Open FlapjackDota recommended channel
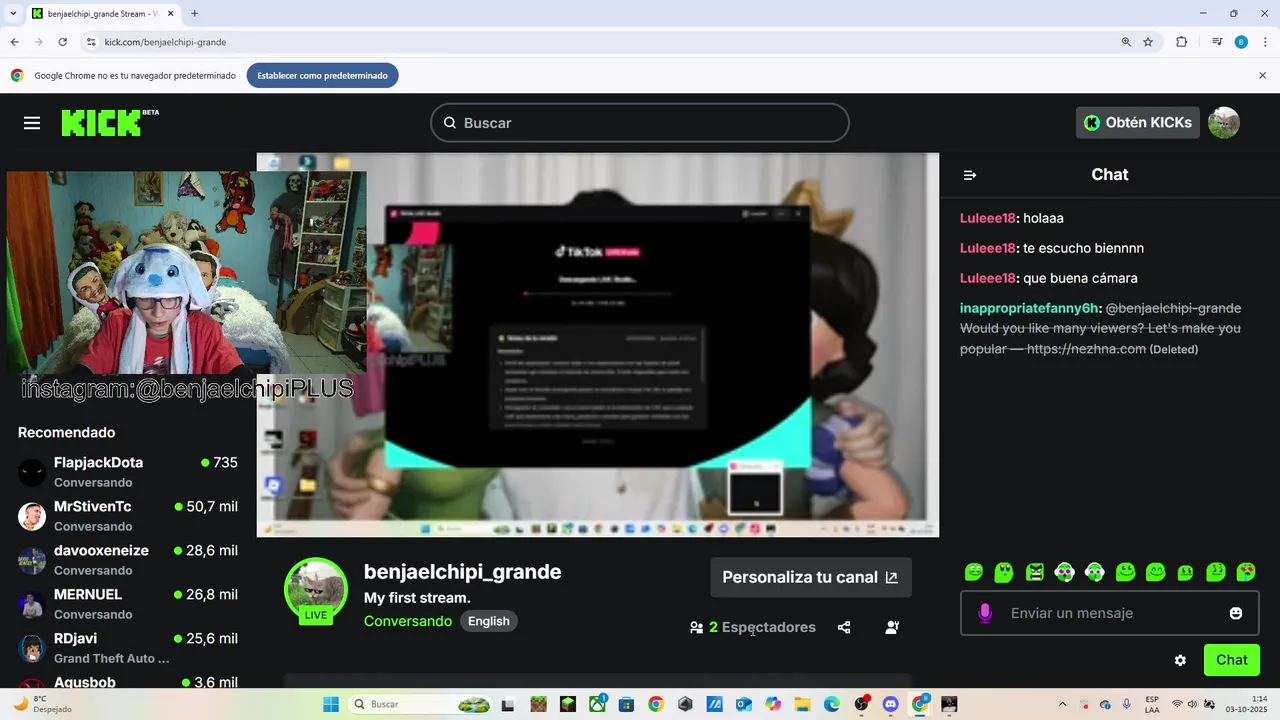 coord(128,472)
